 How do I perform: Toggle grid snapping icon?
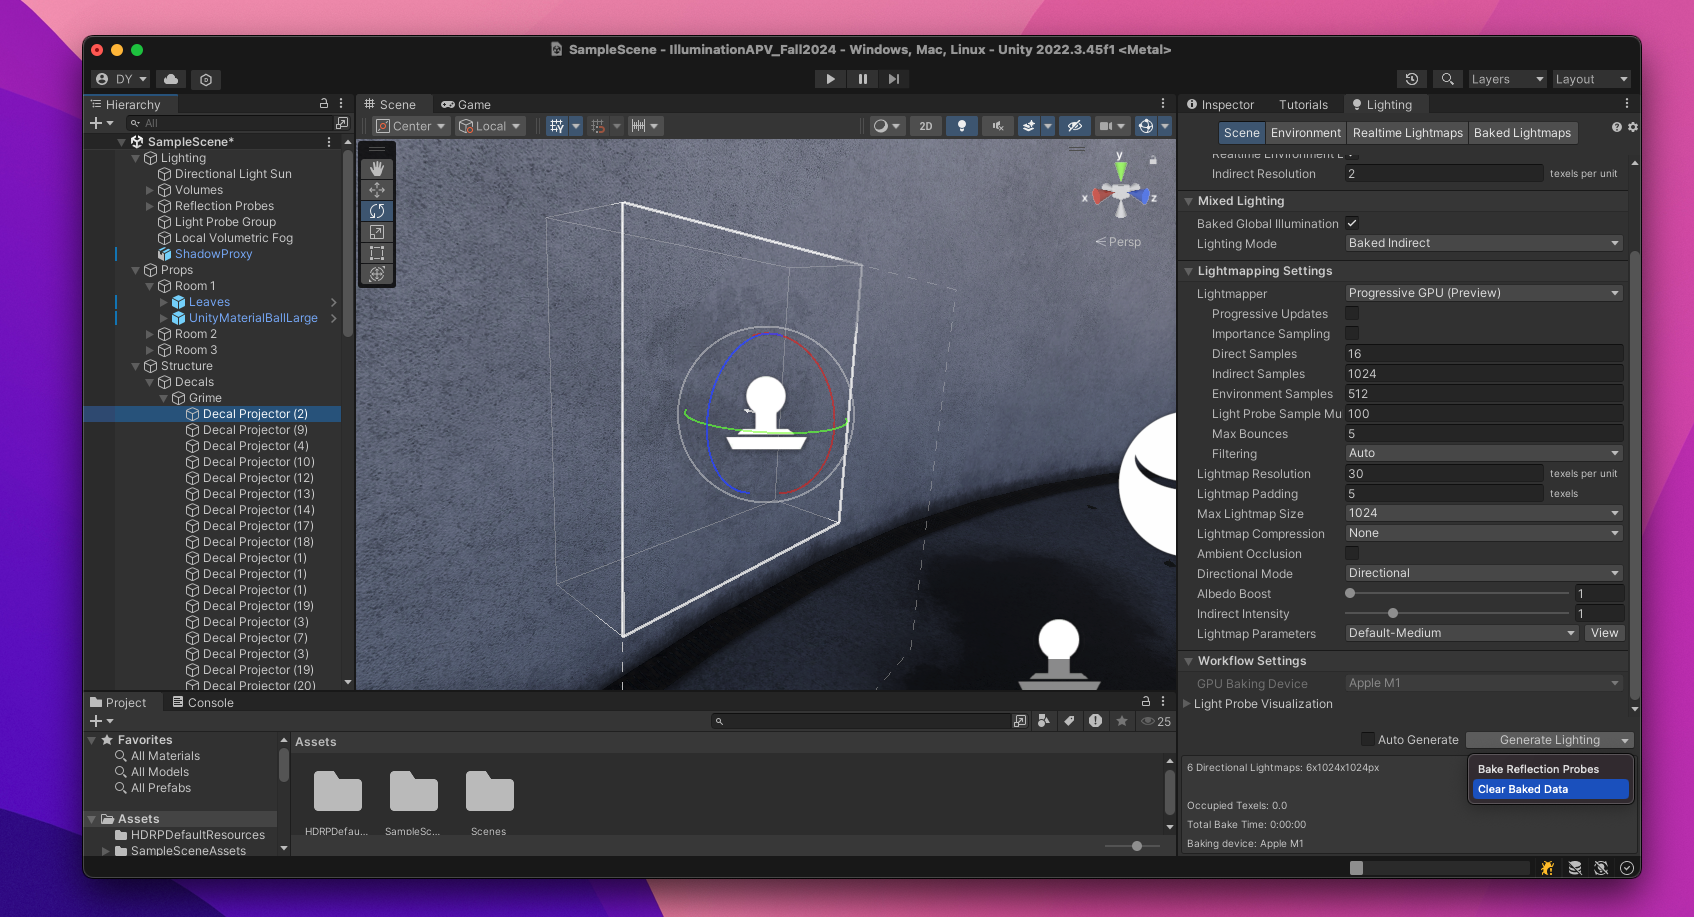598,126
